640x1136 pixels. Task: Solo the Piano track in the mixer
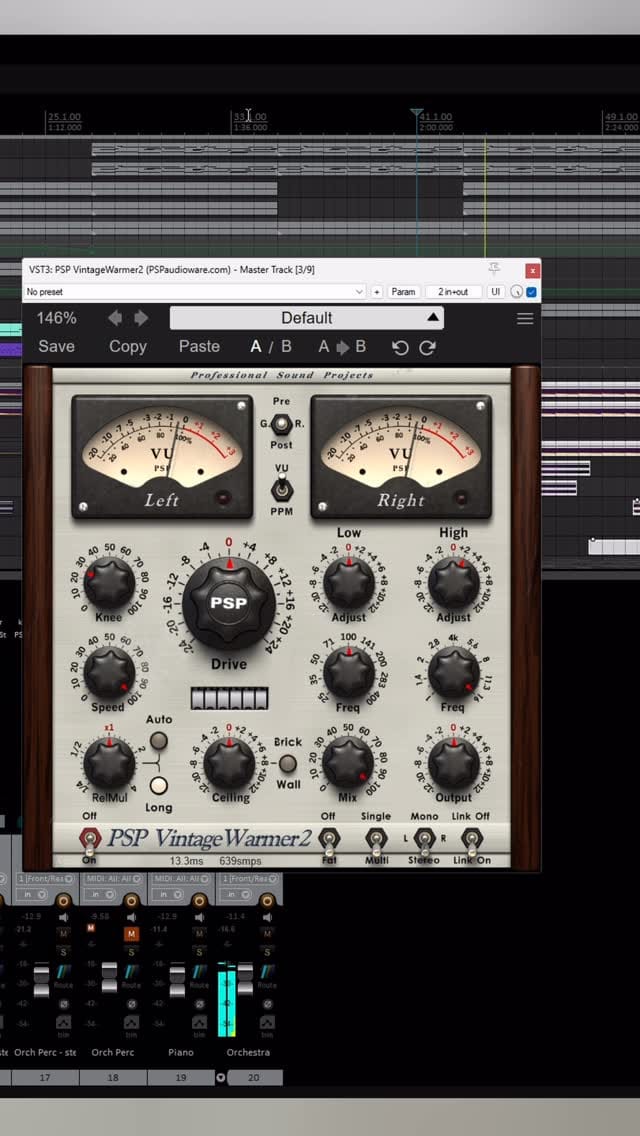point(199,951)
